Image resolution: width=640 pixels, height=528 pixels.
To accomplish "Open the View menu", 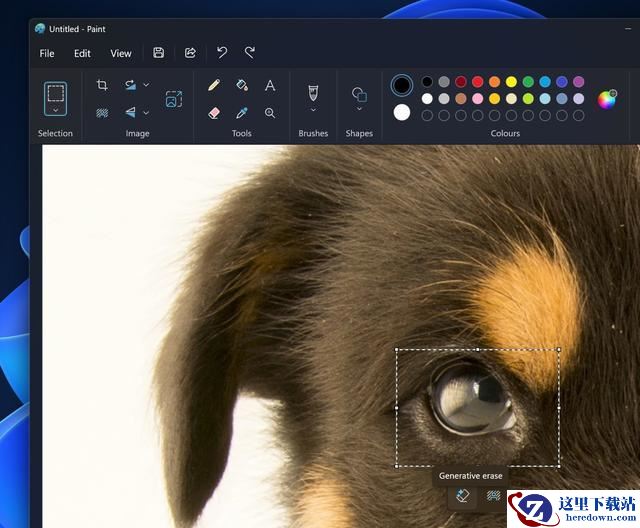I will point(121,53).
